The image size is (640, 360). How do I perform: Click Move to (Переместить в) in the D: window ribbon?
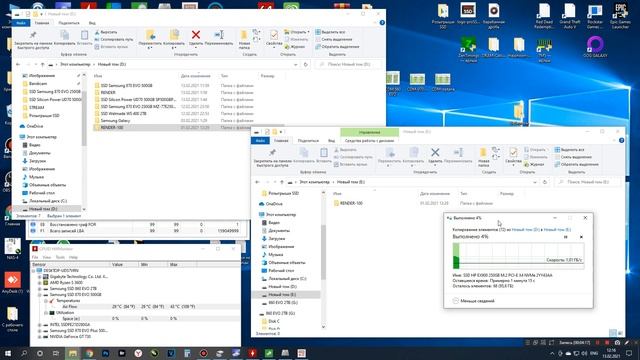click(150, 39)
